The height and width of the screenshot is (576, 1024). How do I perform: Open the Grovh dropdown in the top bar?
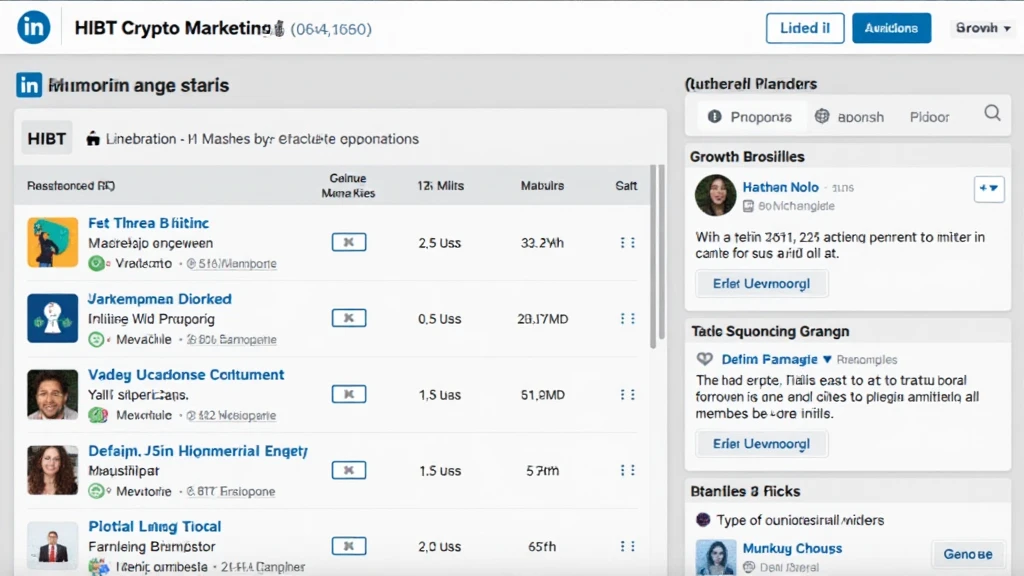point(981,27)
